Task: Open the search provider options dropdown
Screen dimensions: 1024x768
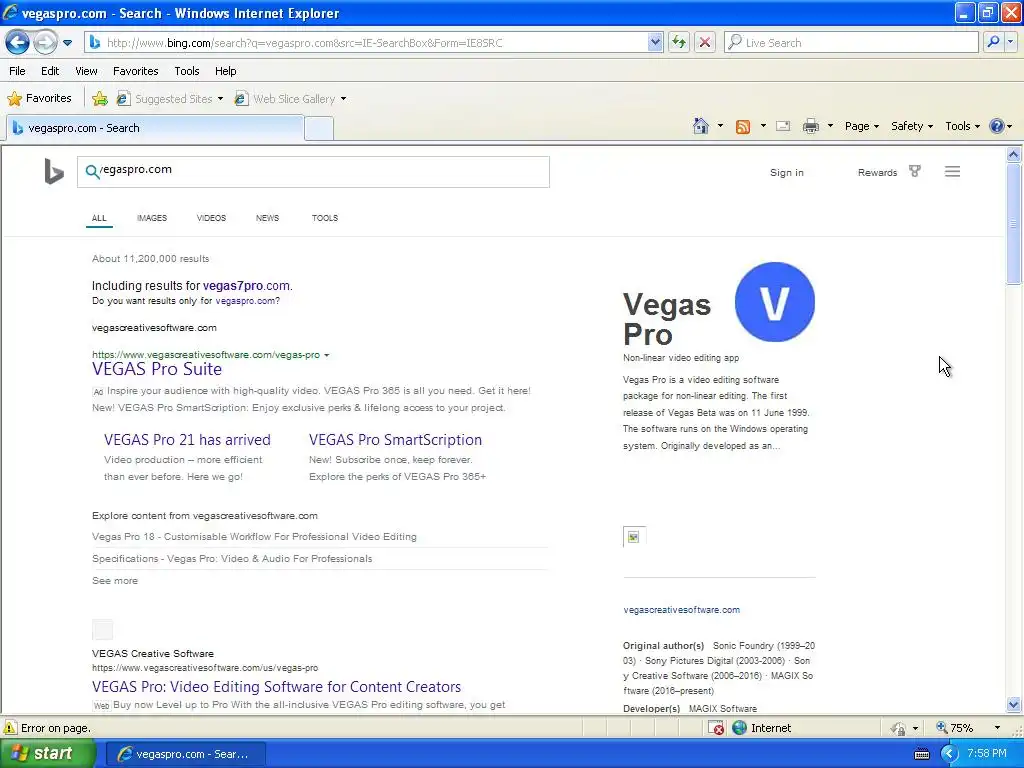Action: tap(1010, 42)
